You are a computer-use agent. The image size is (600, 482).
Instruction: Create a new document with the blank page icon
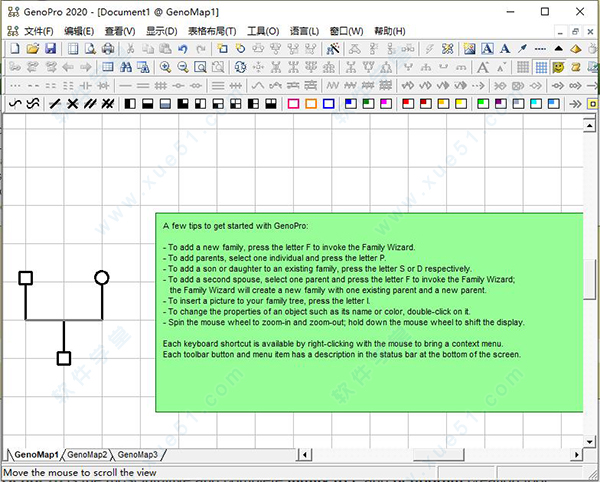[x=15, y=49]
